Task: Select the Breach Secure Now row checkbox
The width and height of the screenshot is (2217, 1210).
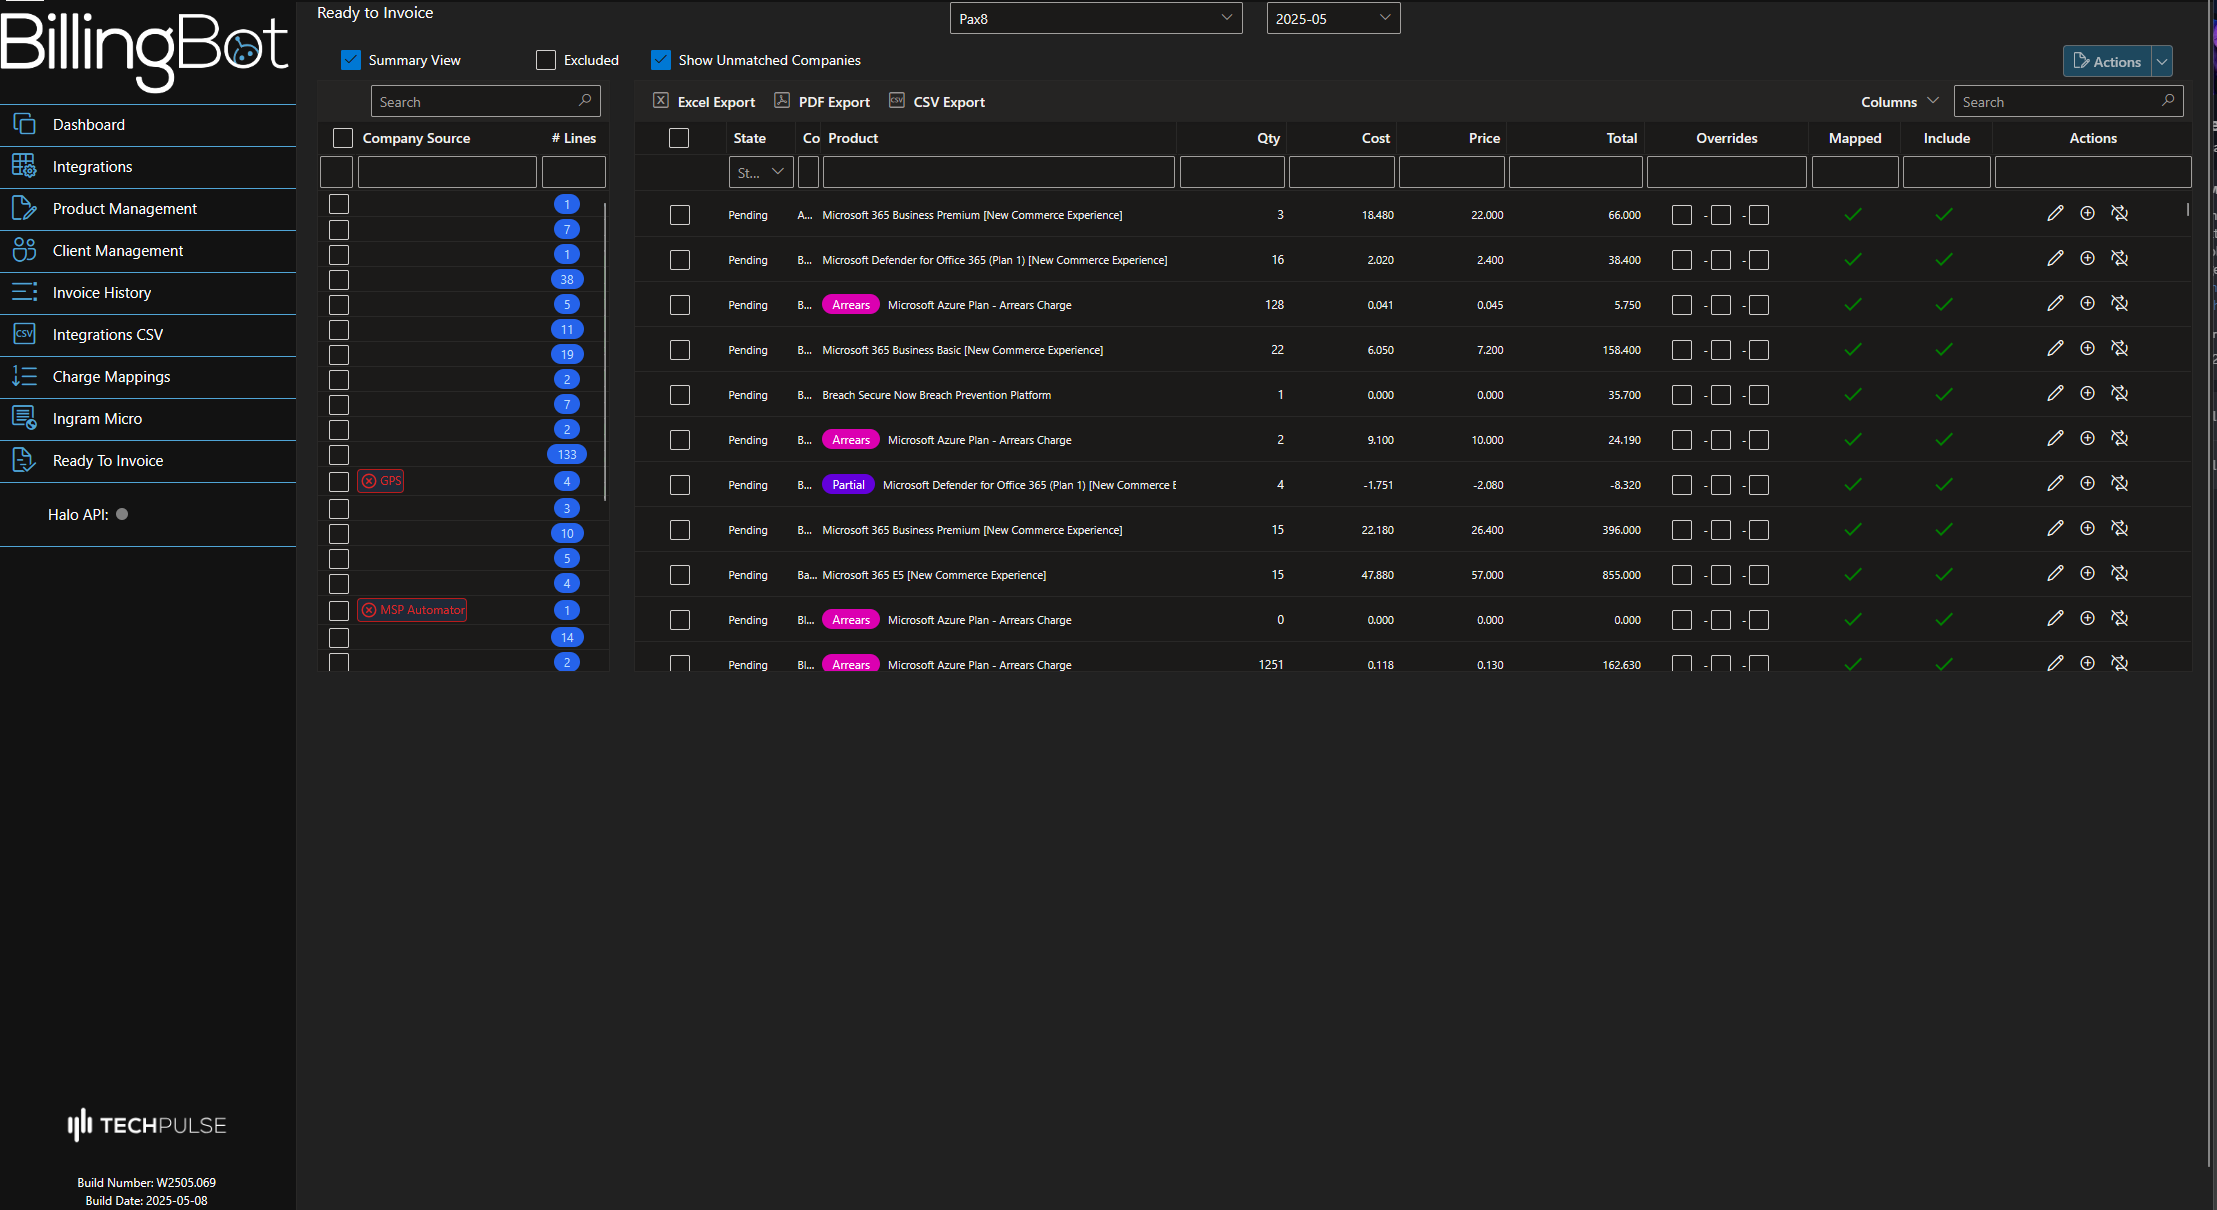Action: tap(680, 395)
